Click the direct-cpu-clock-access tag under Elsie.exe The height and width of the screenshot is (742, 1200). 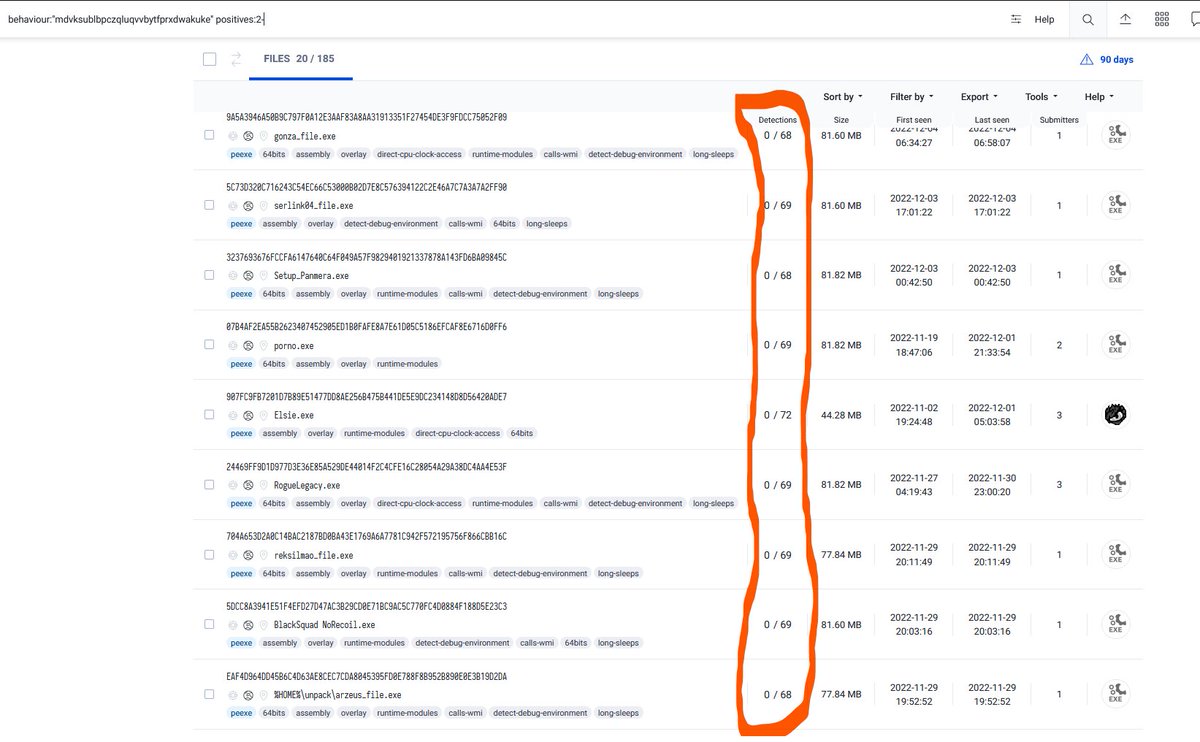pyautogui.click(x=457, y=434)
